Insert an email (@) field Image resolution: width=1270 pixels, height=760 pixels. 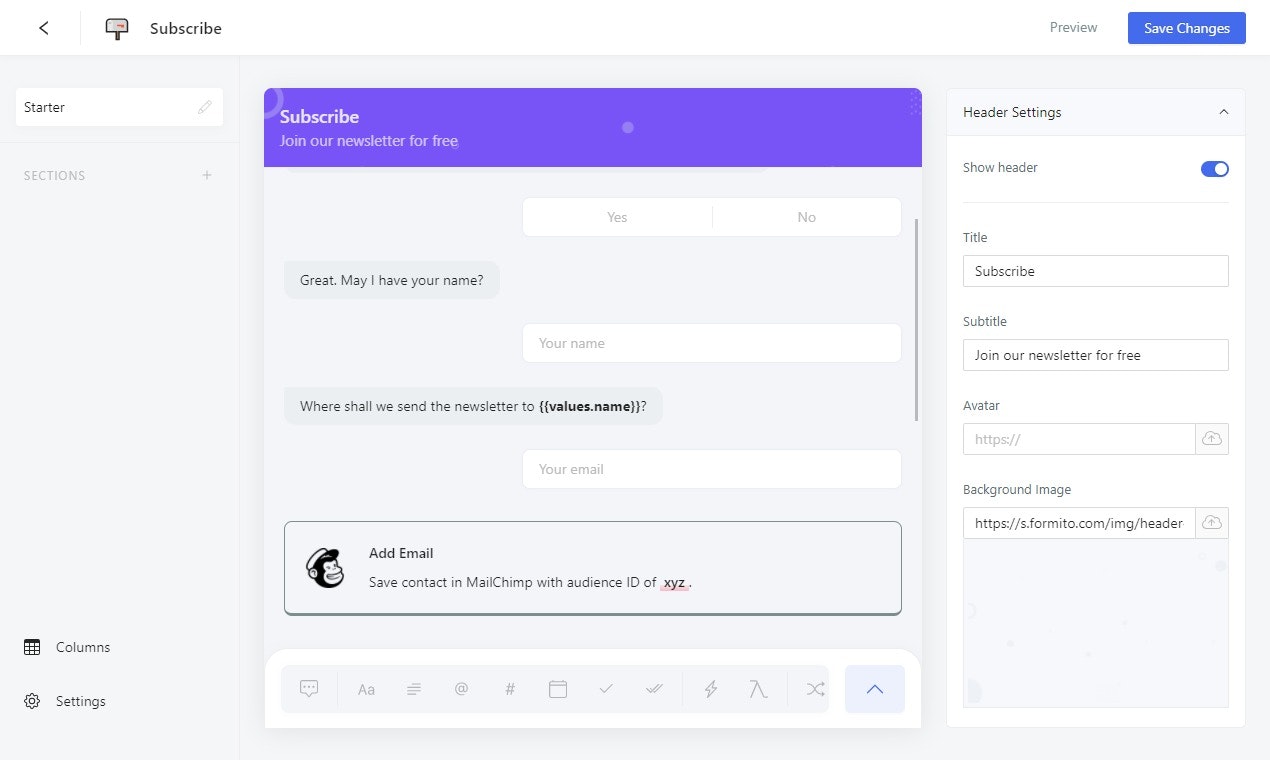(461, 689)
